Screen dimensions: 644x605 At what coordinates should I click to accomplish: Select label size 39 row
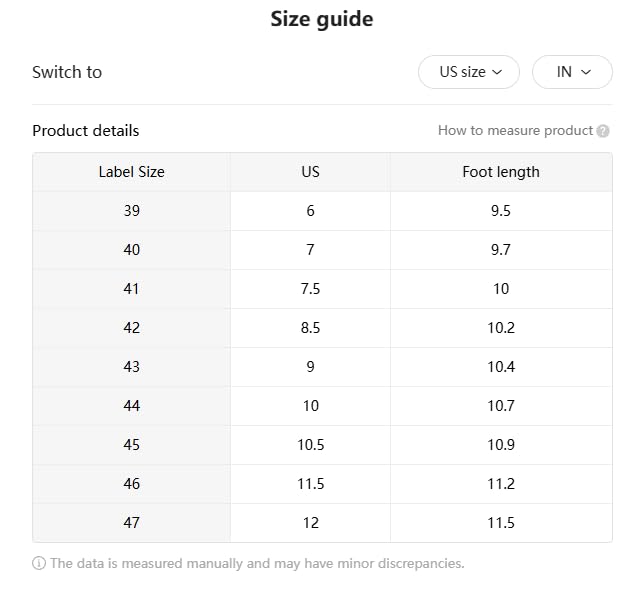(131, 211)
